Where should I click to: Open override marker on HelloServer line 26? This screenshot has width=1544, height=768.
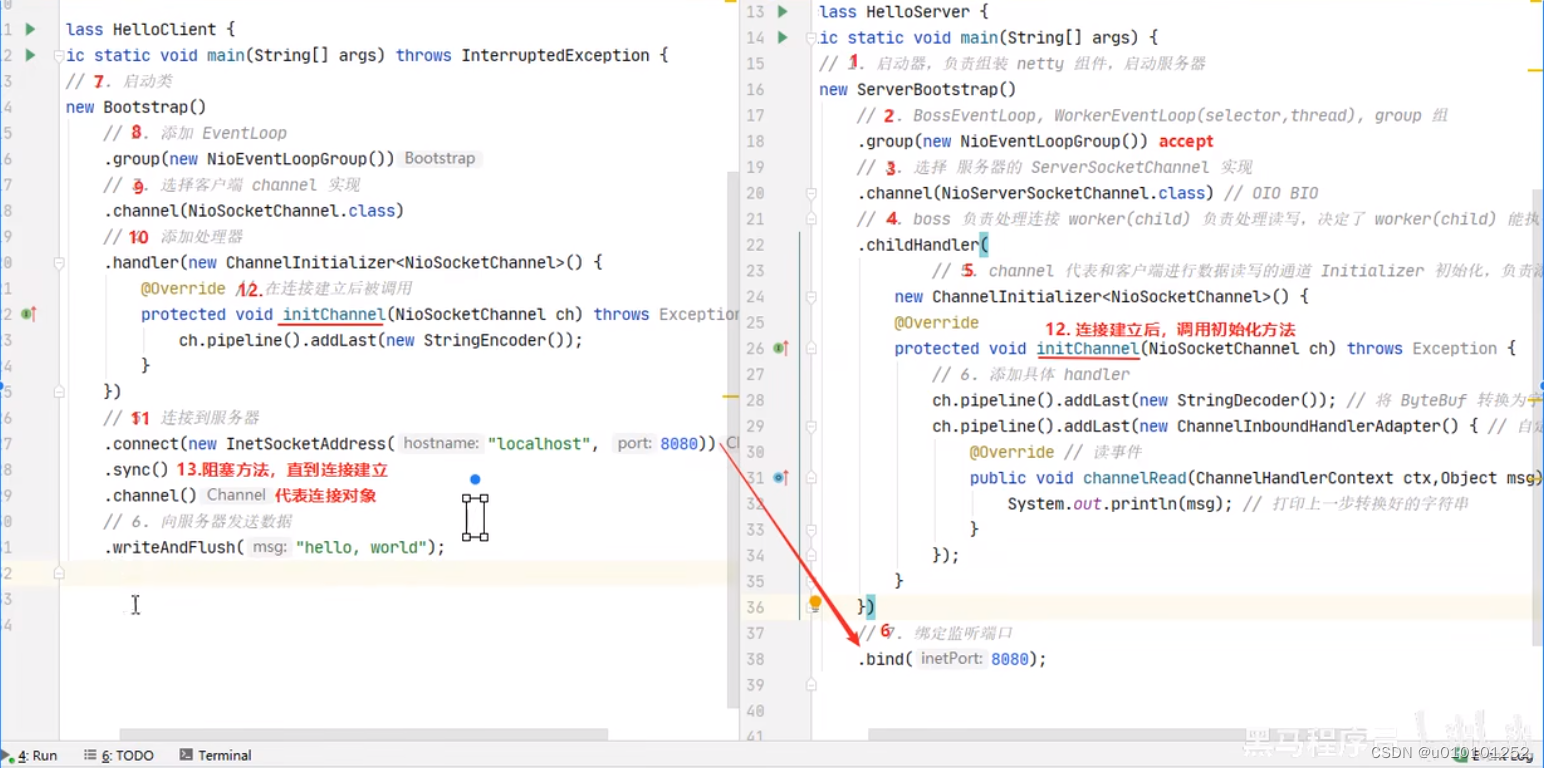pyautogui.click(x=781, y=348)
